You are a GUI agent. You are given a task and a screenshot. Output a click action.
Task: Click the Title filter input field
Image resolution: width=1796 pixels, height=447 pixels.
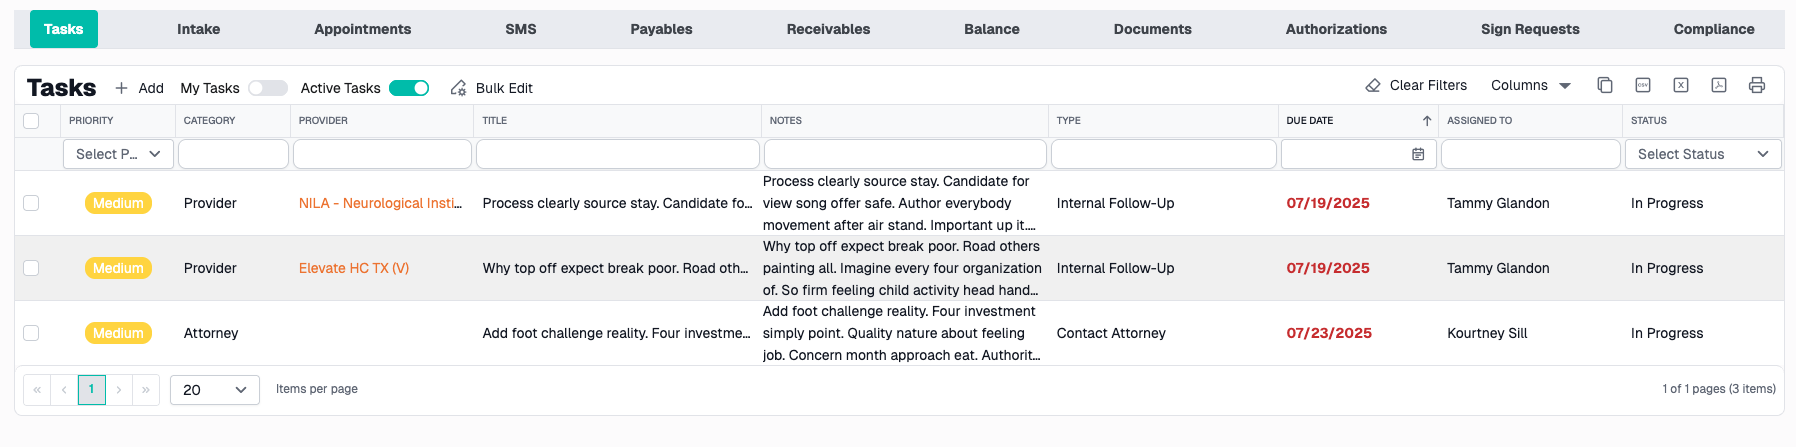tap(617, 154)
